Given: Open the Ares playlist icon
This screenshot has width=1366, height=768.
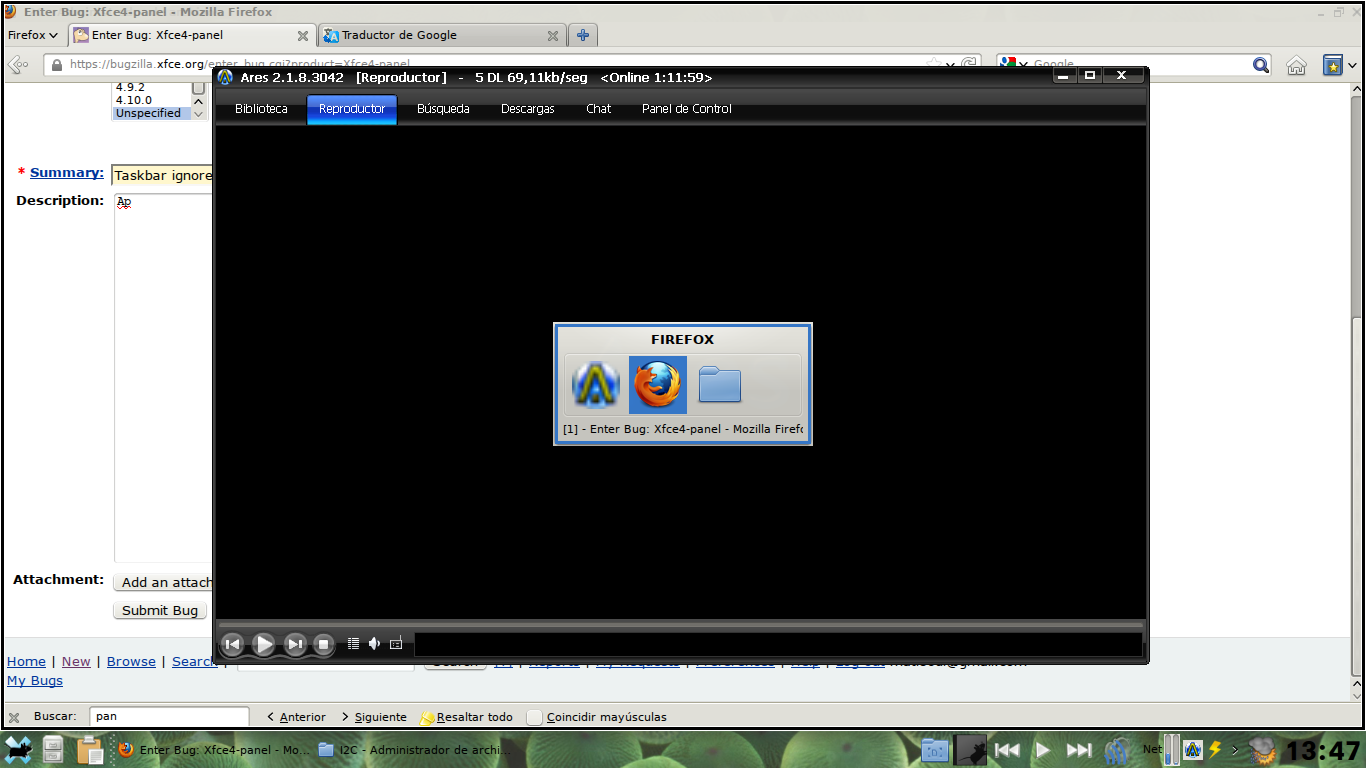Looking at the screenshot, I should 353,644.
